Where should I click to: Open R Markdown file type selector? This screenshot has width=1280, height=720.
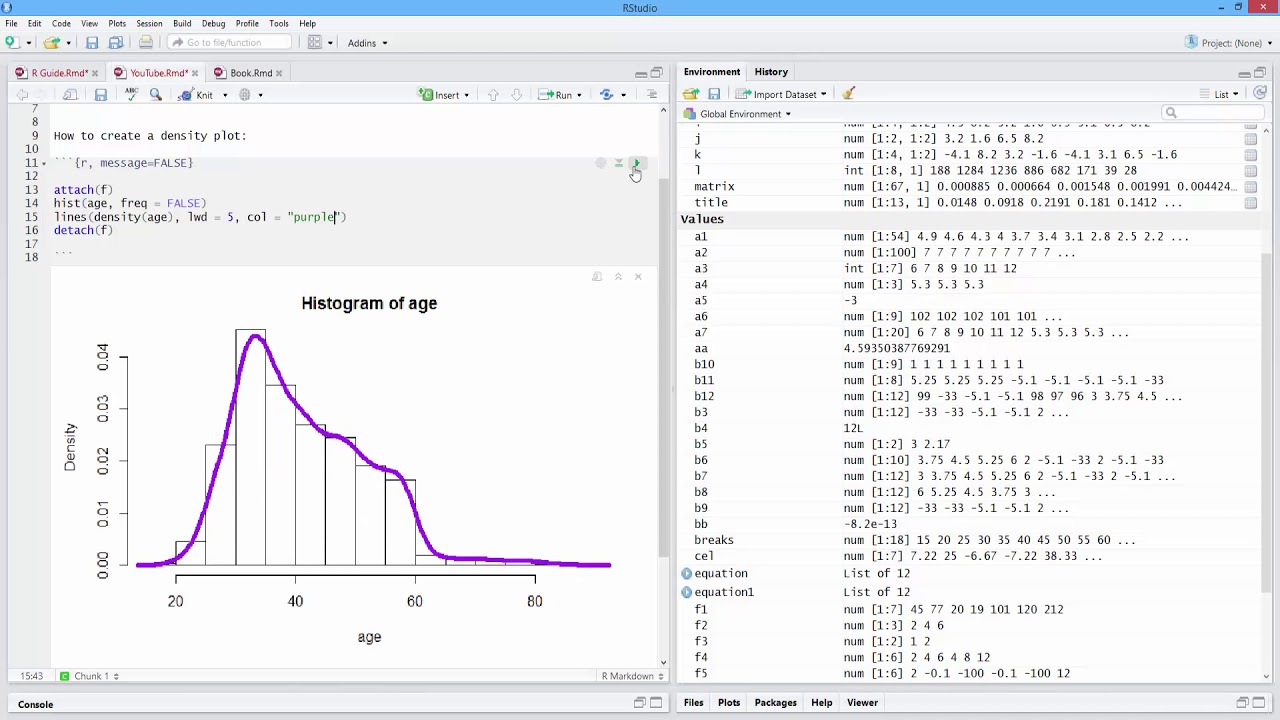pos(632,676)
